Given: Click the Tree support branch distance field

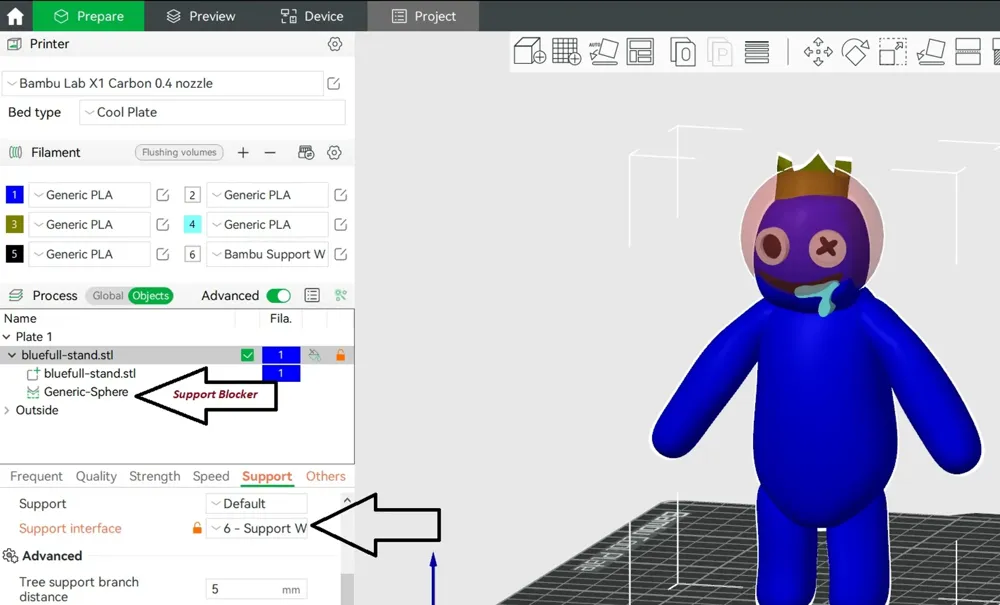Looking at the screenshot, I should 256,589.
